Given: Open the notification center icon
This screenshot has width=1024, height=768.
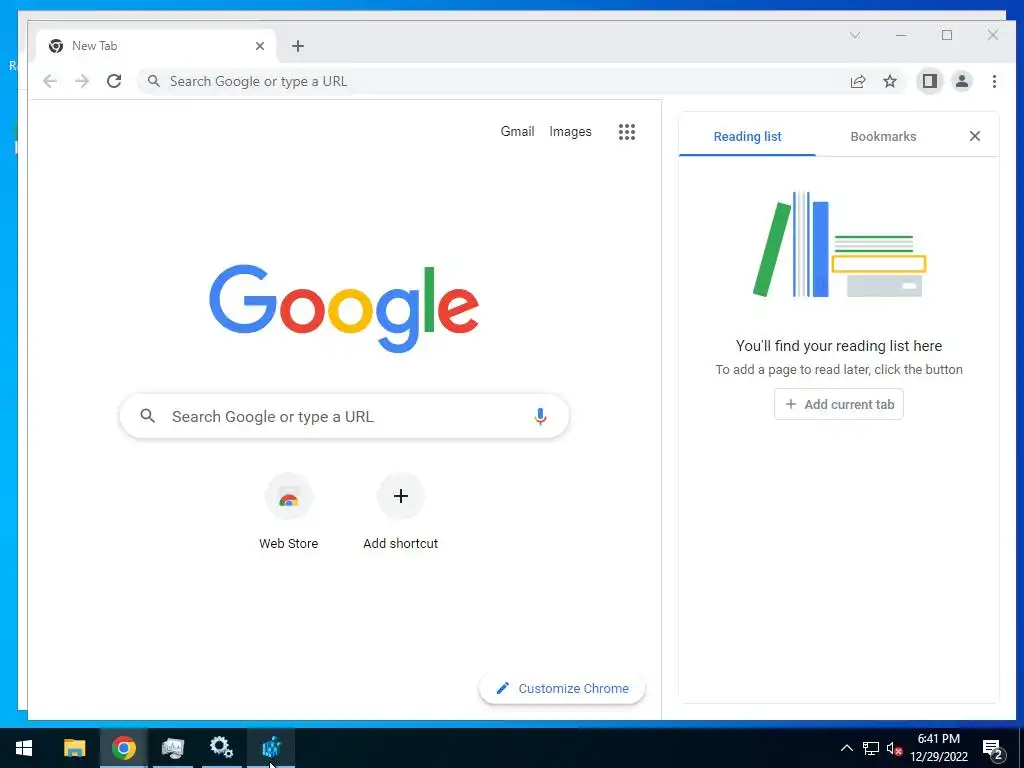Looking at the screenshot, I should tap(993, 749).
